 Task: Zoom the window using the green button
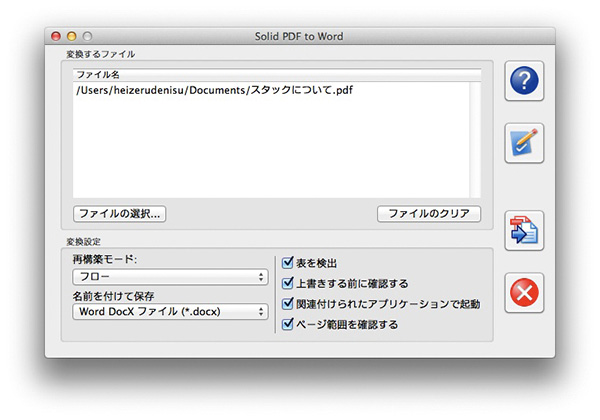(x=86, y=37)
